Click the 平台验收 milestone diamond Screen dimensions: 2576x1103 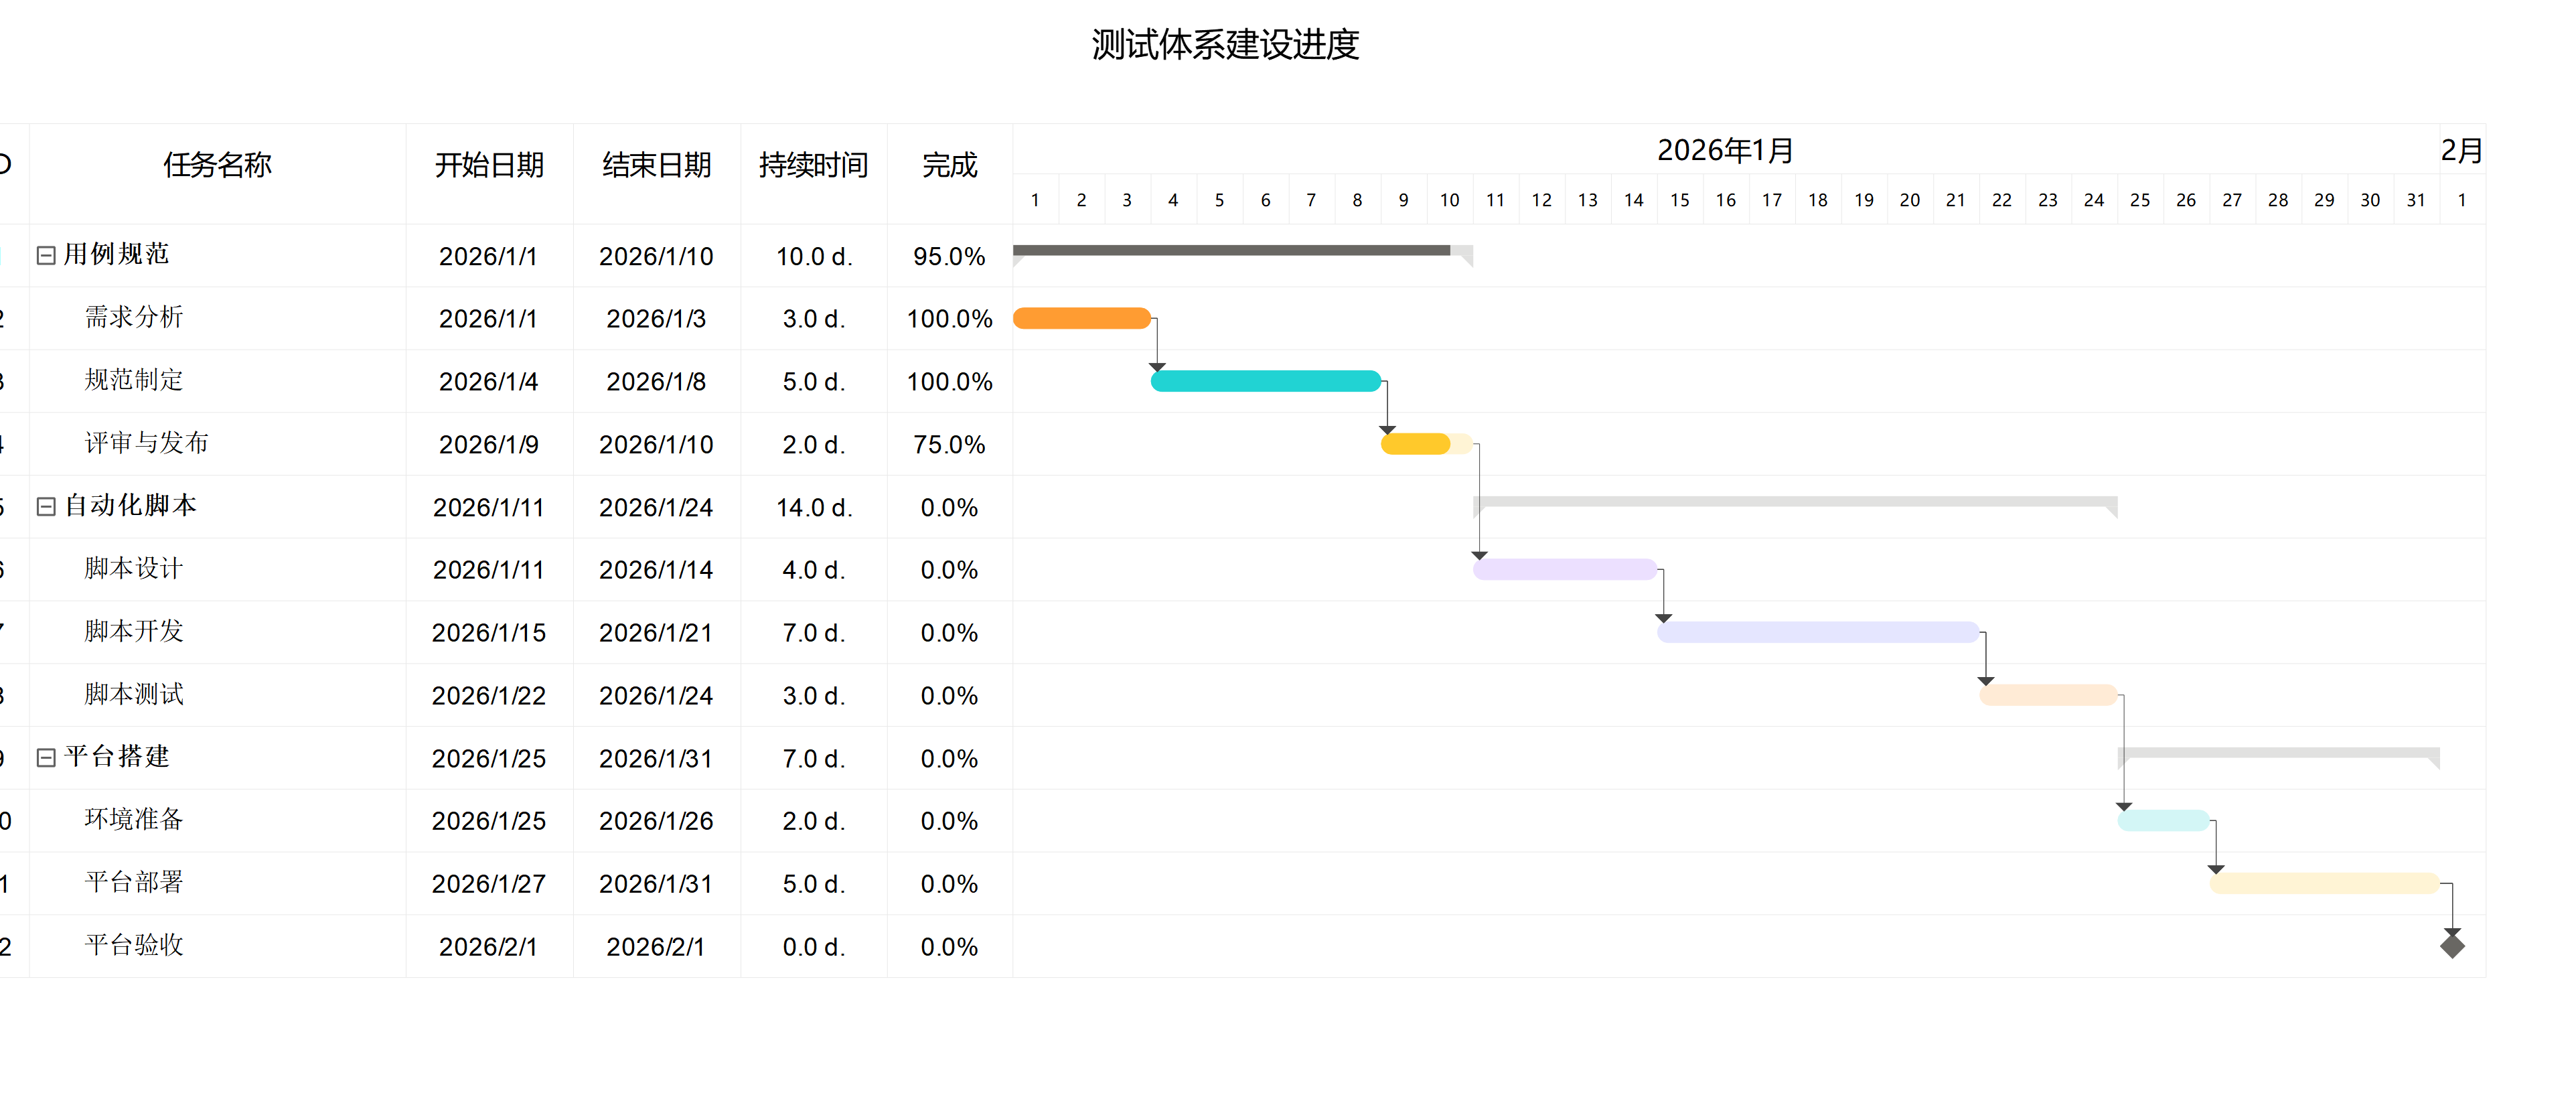[x=2451, y=945]
